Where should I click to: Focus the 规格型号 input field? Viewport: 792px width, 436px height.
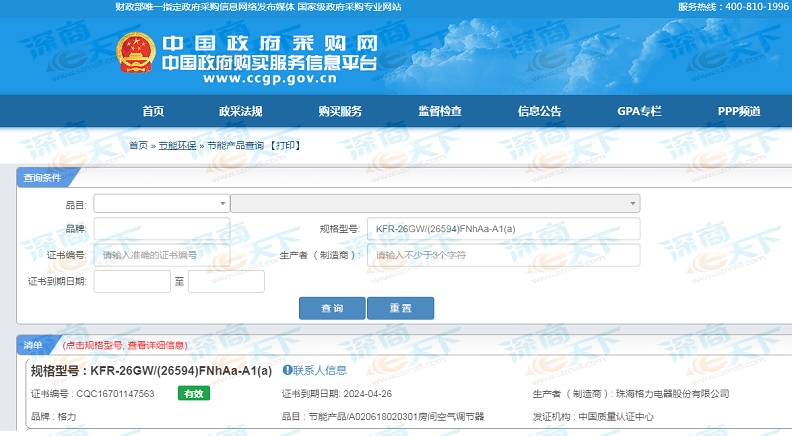click(504, 229)
